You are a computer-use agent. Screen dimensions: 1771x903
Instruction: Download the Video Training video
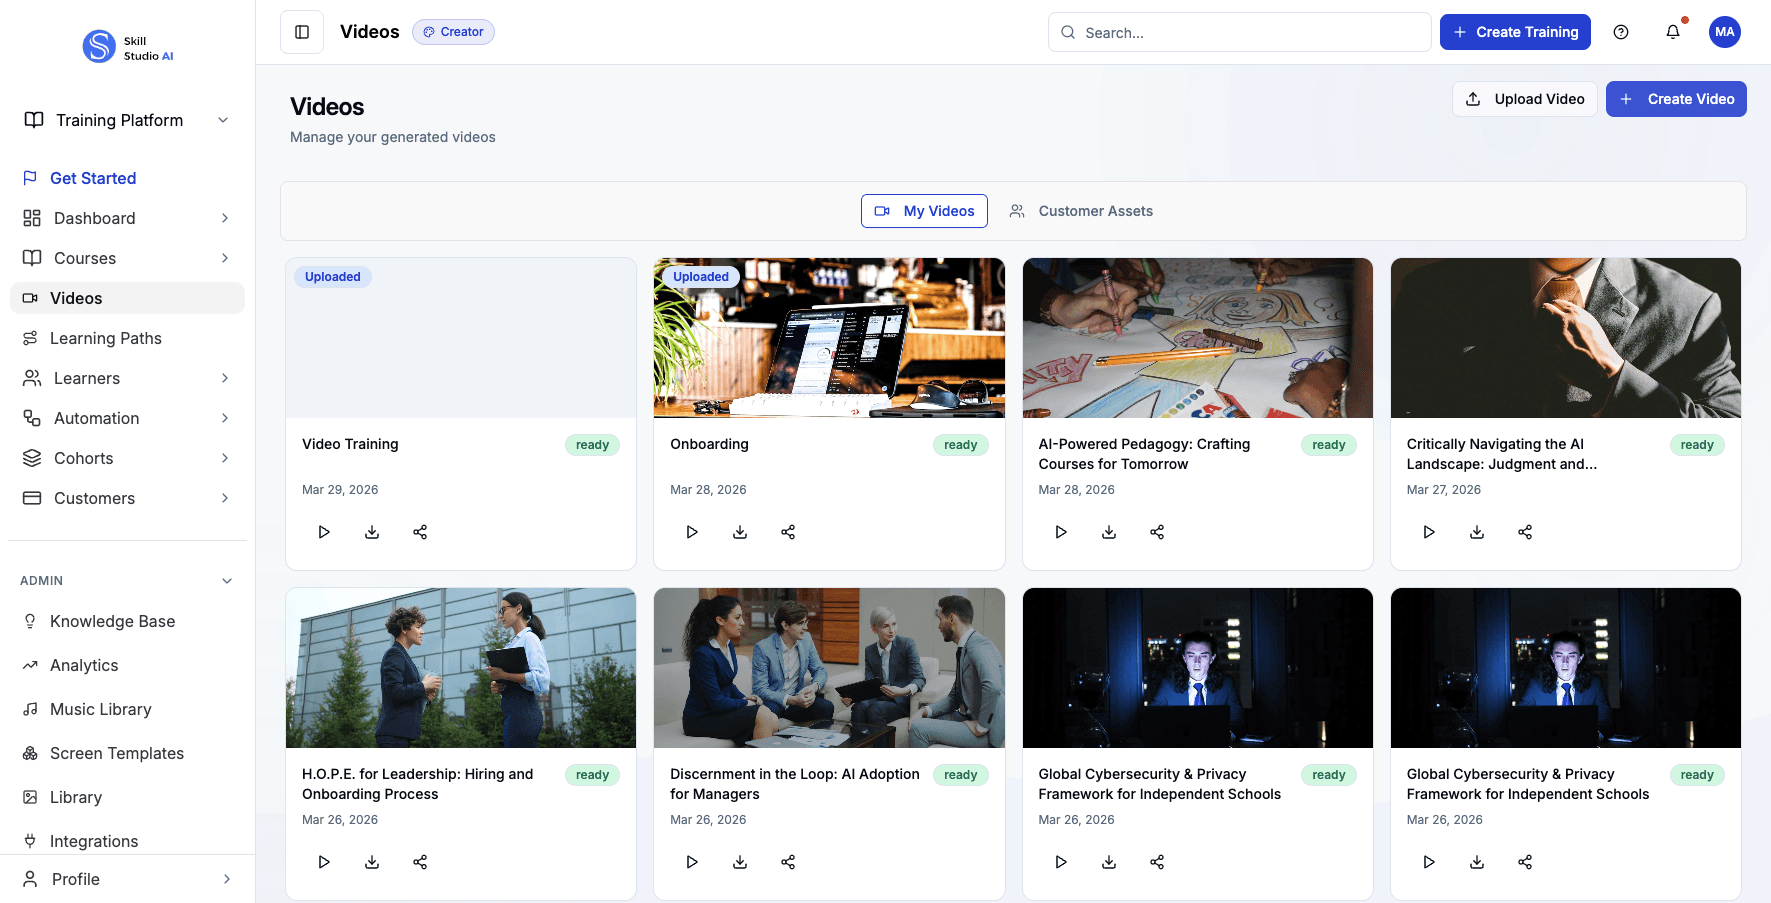coord(371,531)
